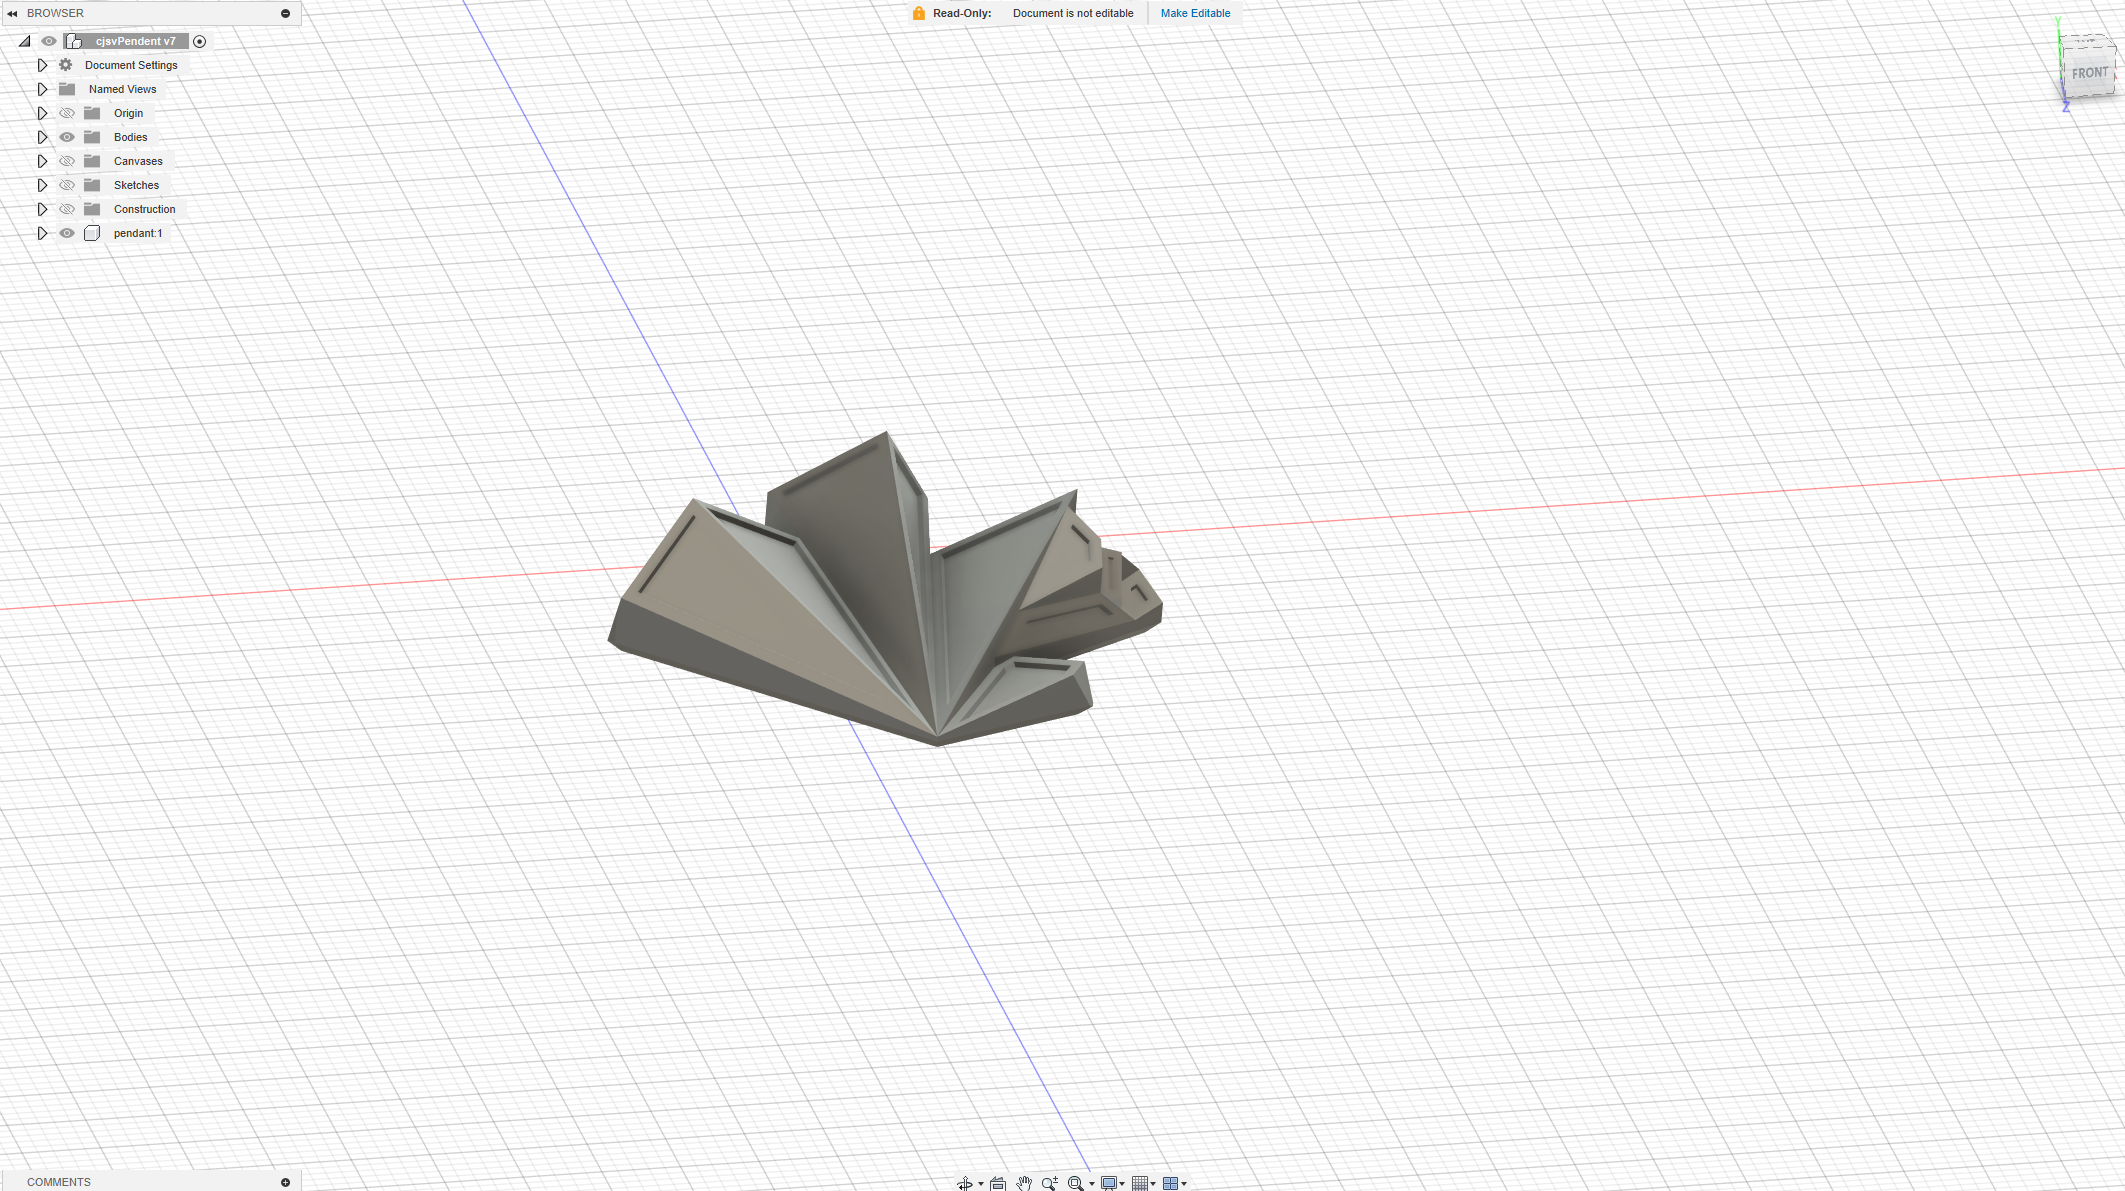Screen dimensions: 2125x1191
Task: Click the Zoom Window fit icon
Action: 1075,1183
